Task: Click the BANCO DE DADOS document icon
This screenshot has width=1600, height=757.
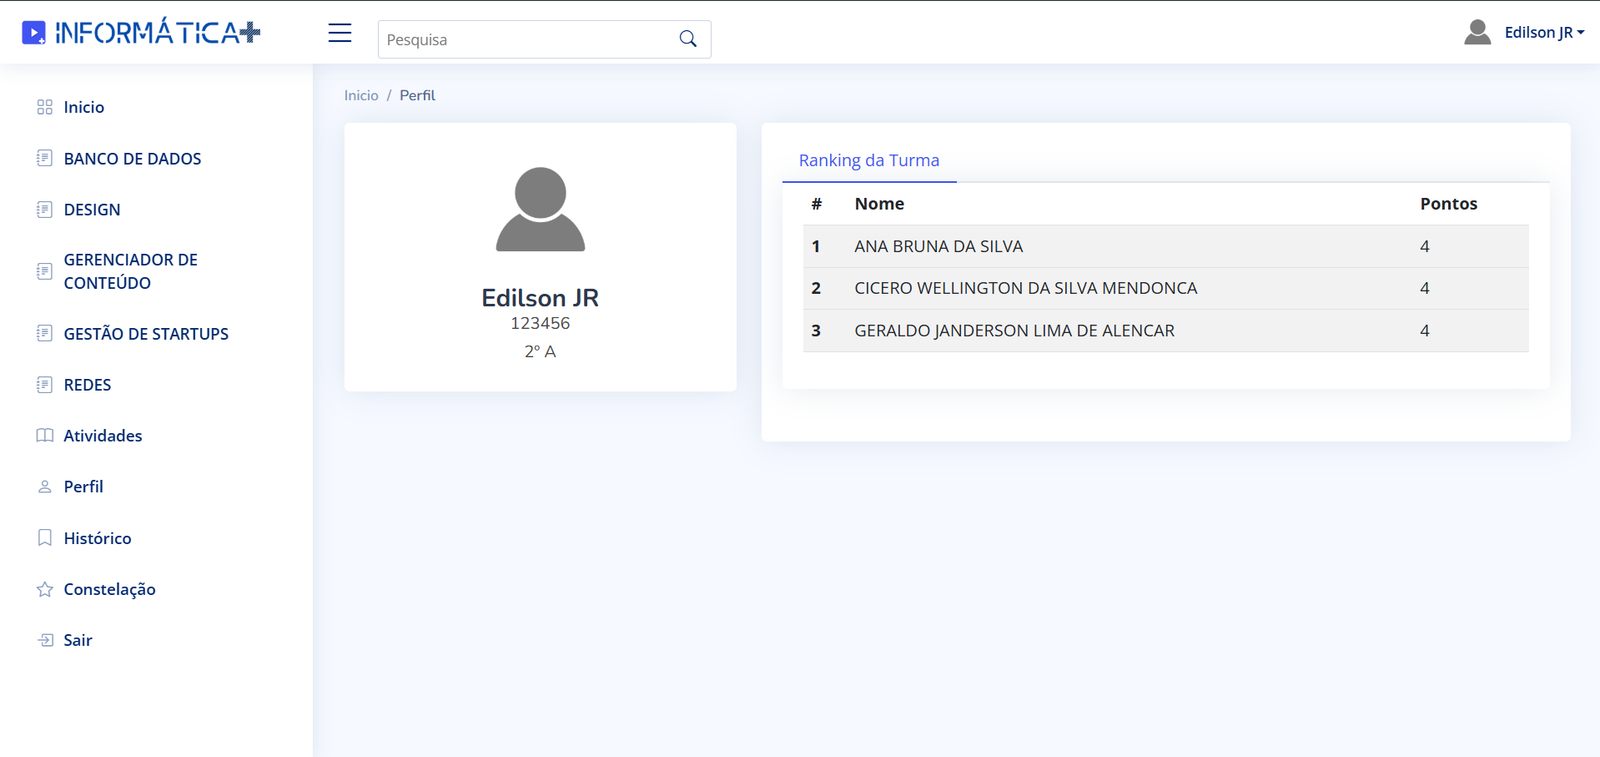Action: [x=45, y=158]
